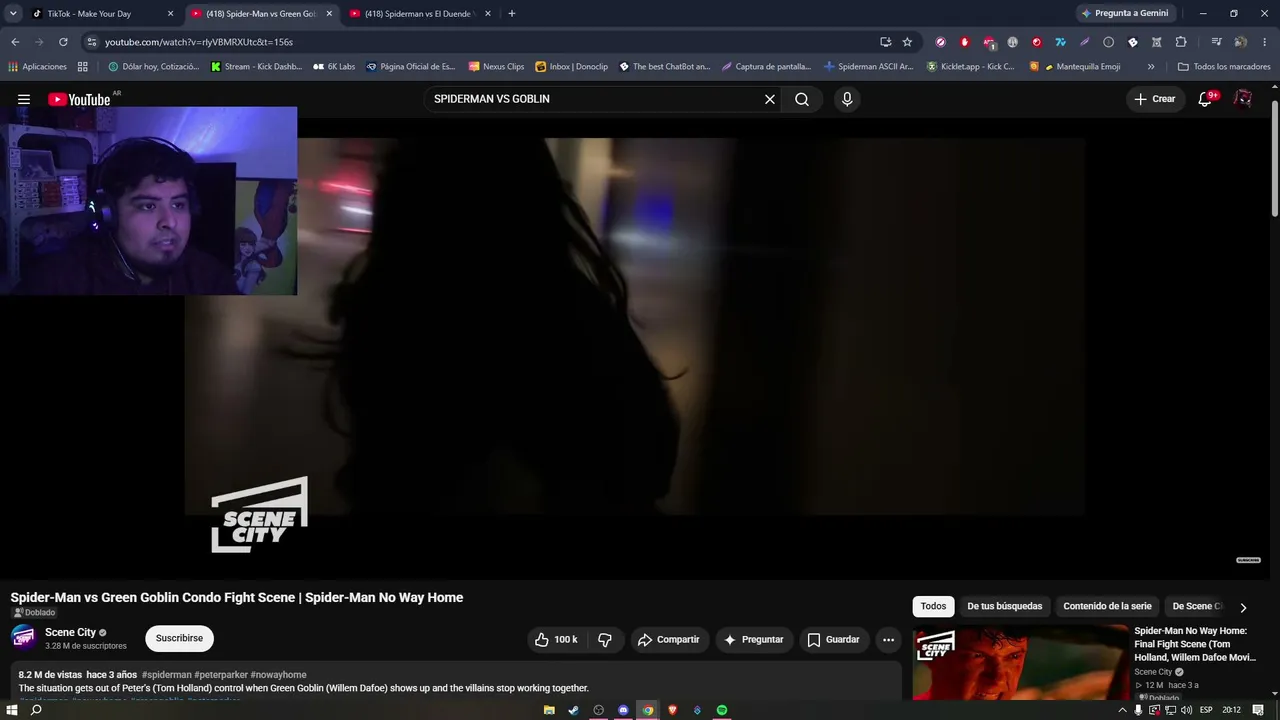Open the Inbox | Donoclip bookmark

[571, 67]
